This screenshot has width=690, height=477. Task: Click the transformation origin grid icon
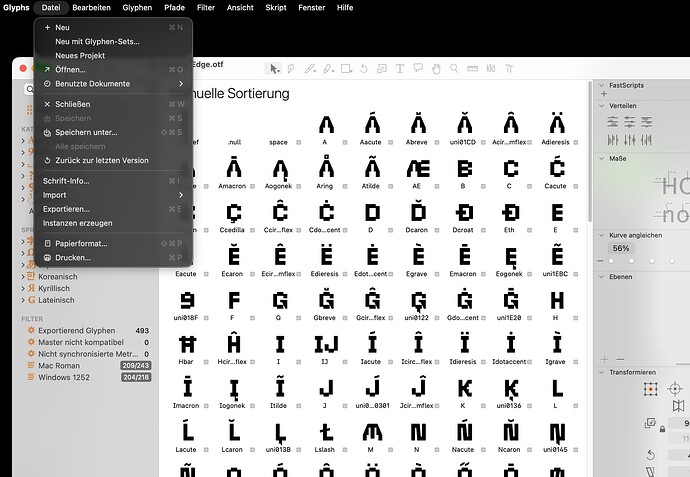(x=650, y=388)
